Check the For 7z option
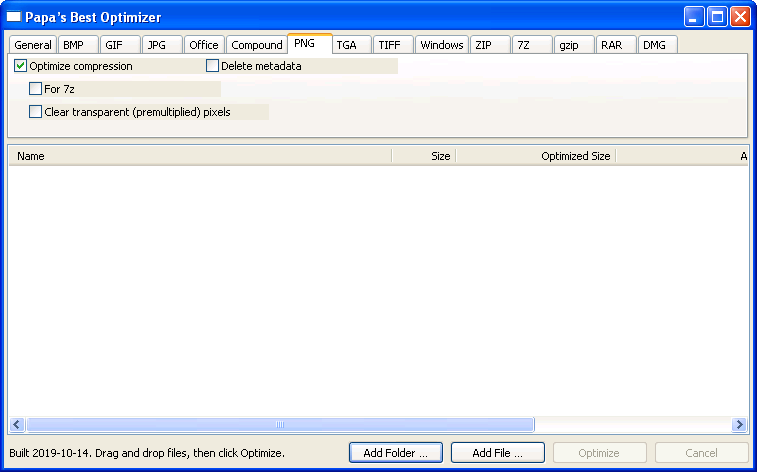Image resolution: width=757 pixels, height=472 pixels. (x=36, y=89)
